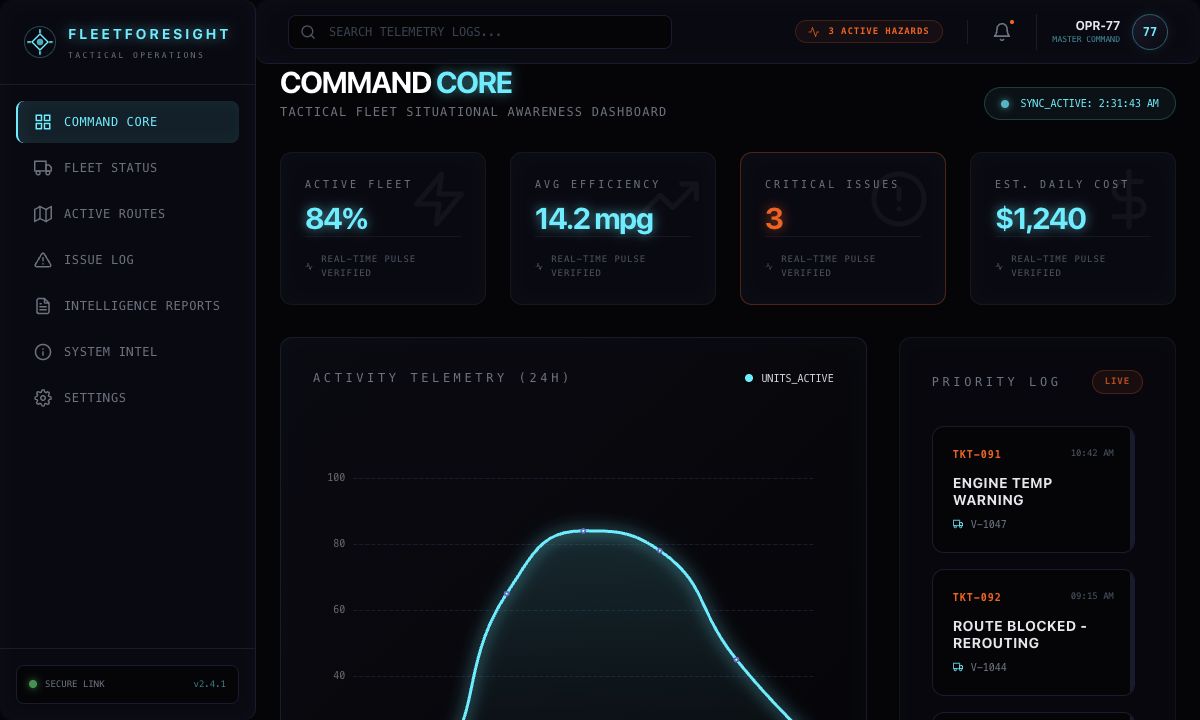
Task: Click the LIVE badge in Priority Log
Action: point(1117,381)
